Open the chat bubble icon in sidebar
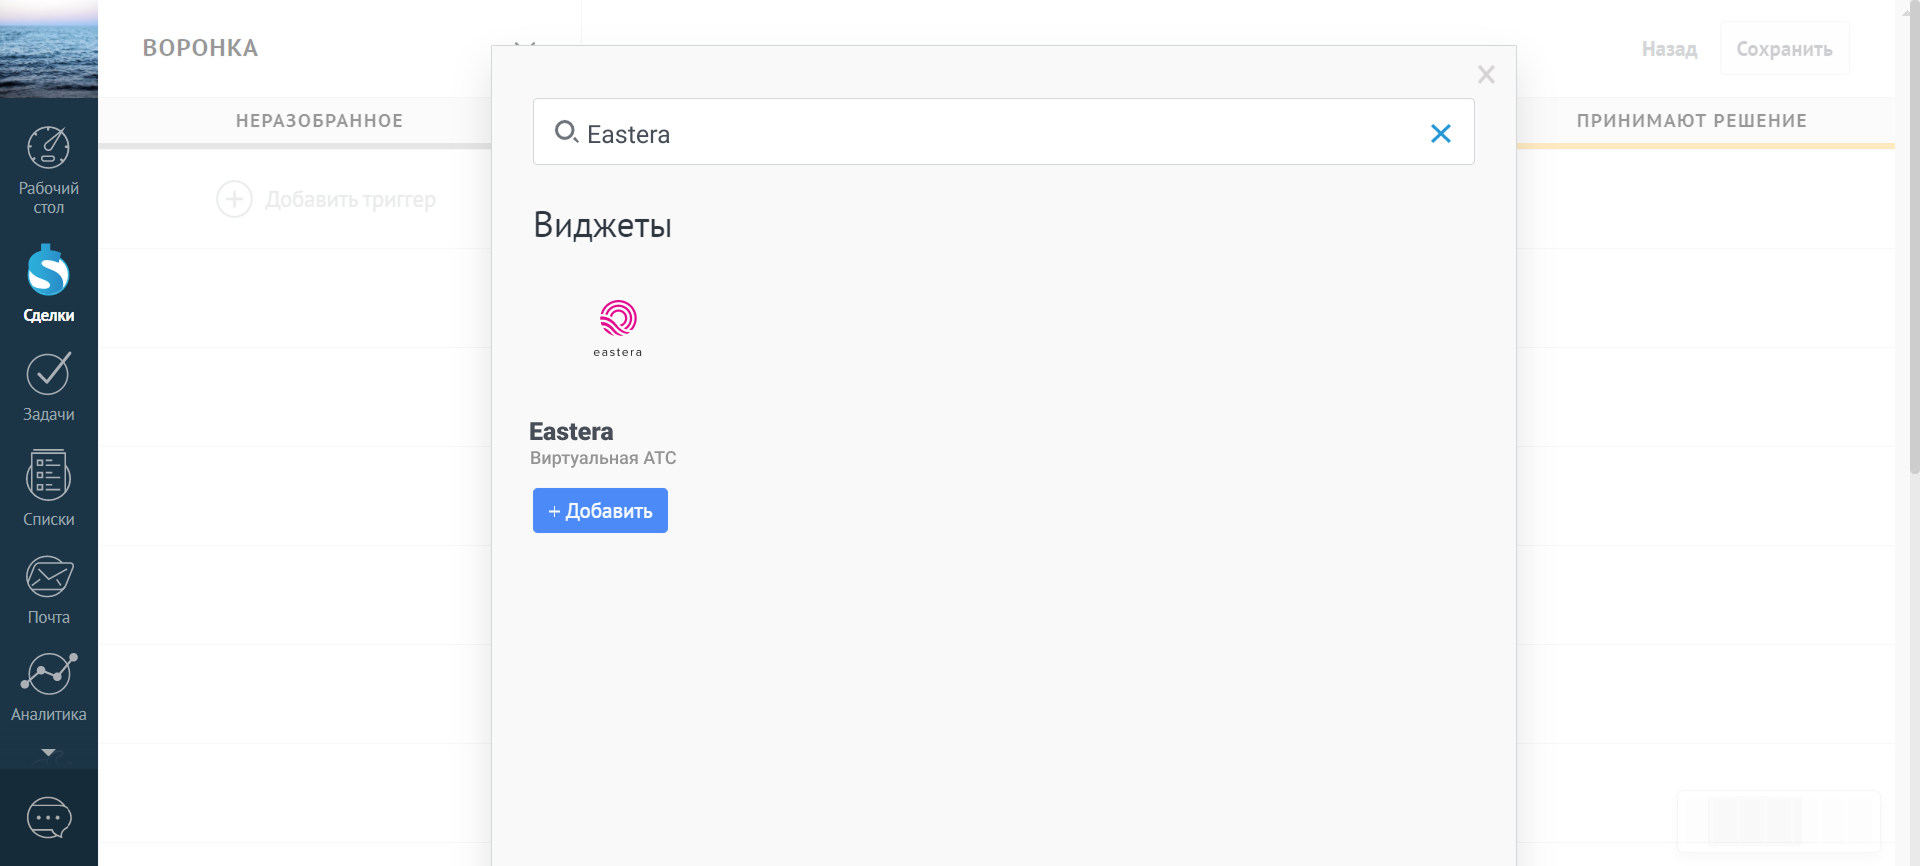This screenshot has width=1920, height=866. pos(48,818)
